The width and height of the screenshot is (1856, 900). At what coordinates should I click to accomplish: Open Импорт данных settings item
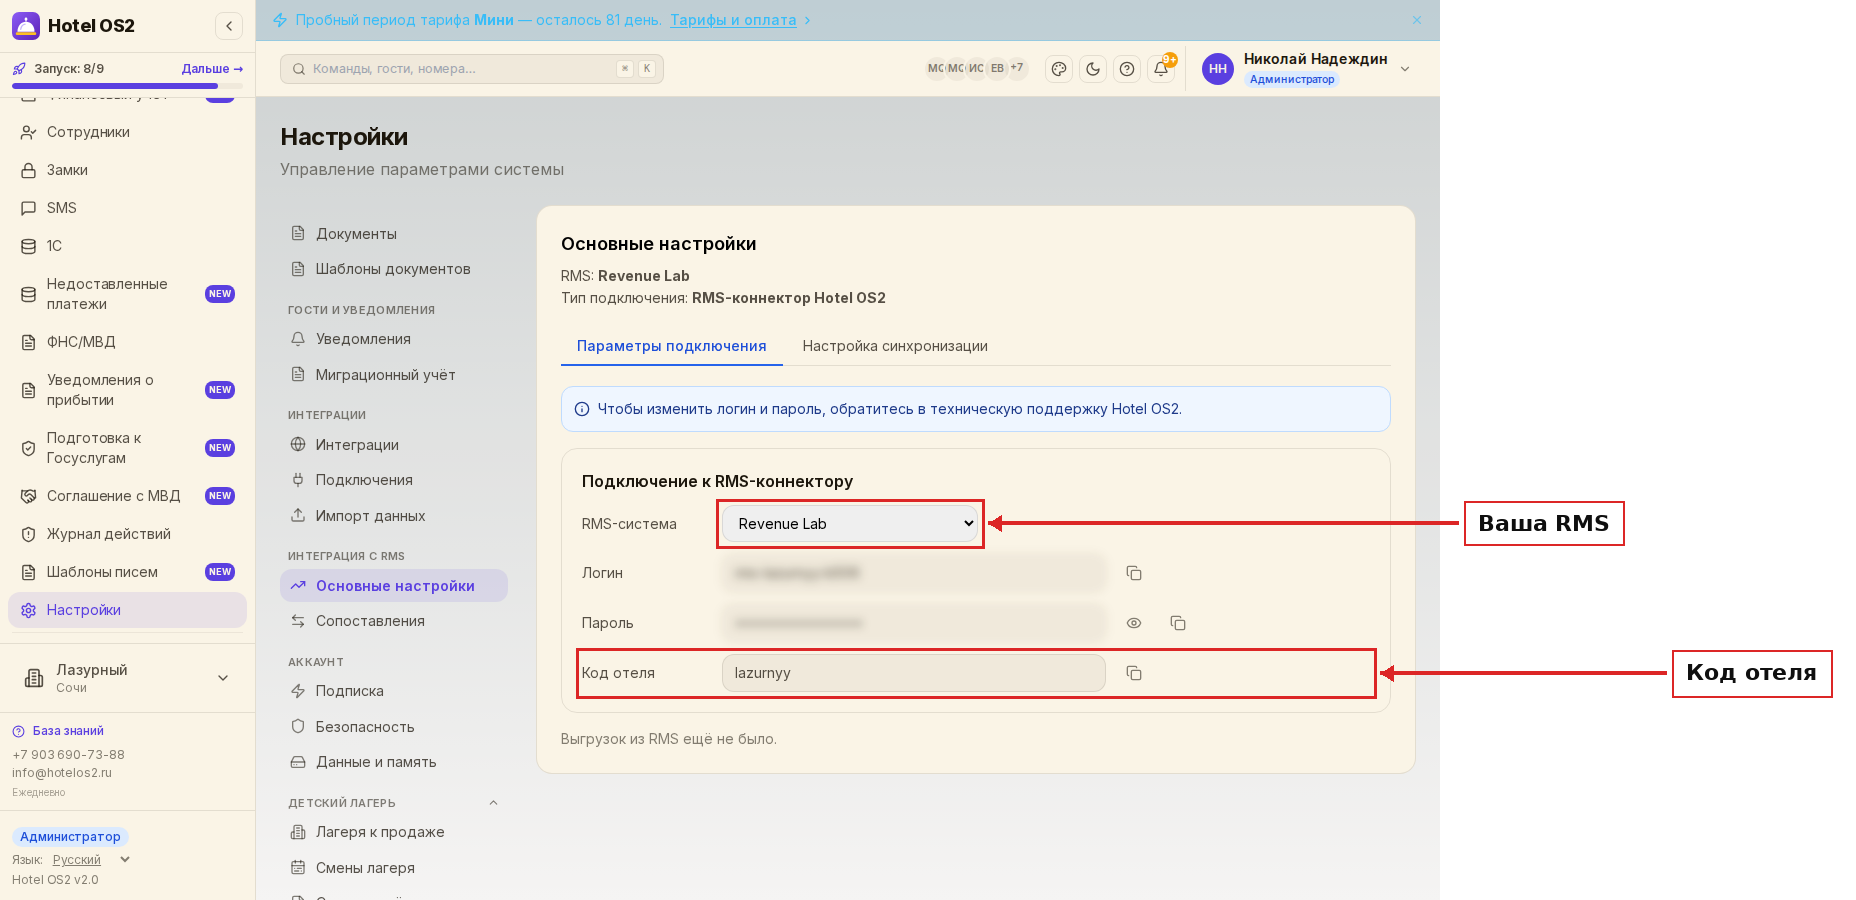(394, 516)
